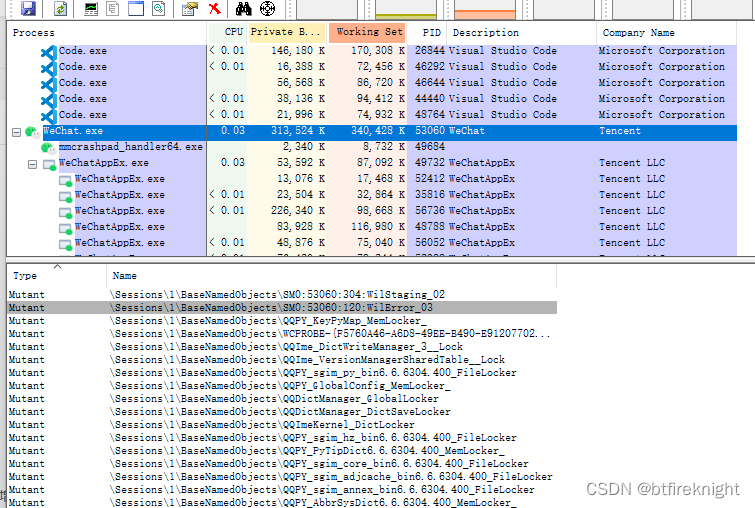
Task: Click the WeChatAppEx icon of PID 56736
Action: [65, 212]
